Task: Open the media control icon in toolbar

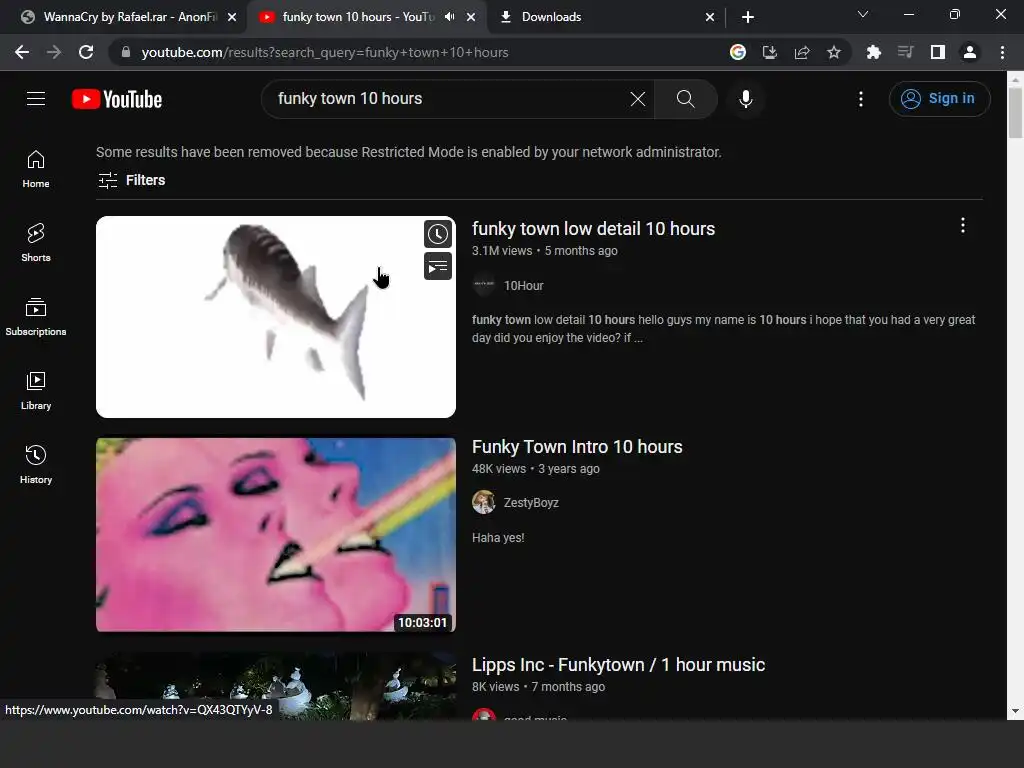Action: point(905,52)
